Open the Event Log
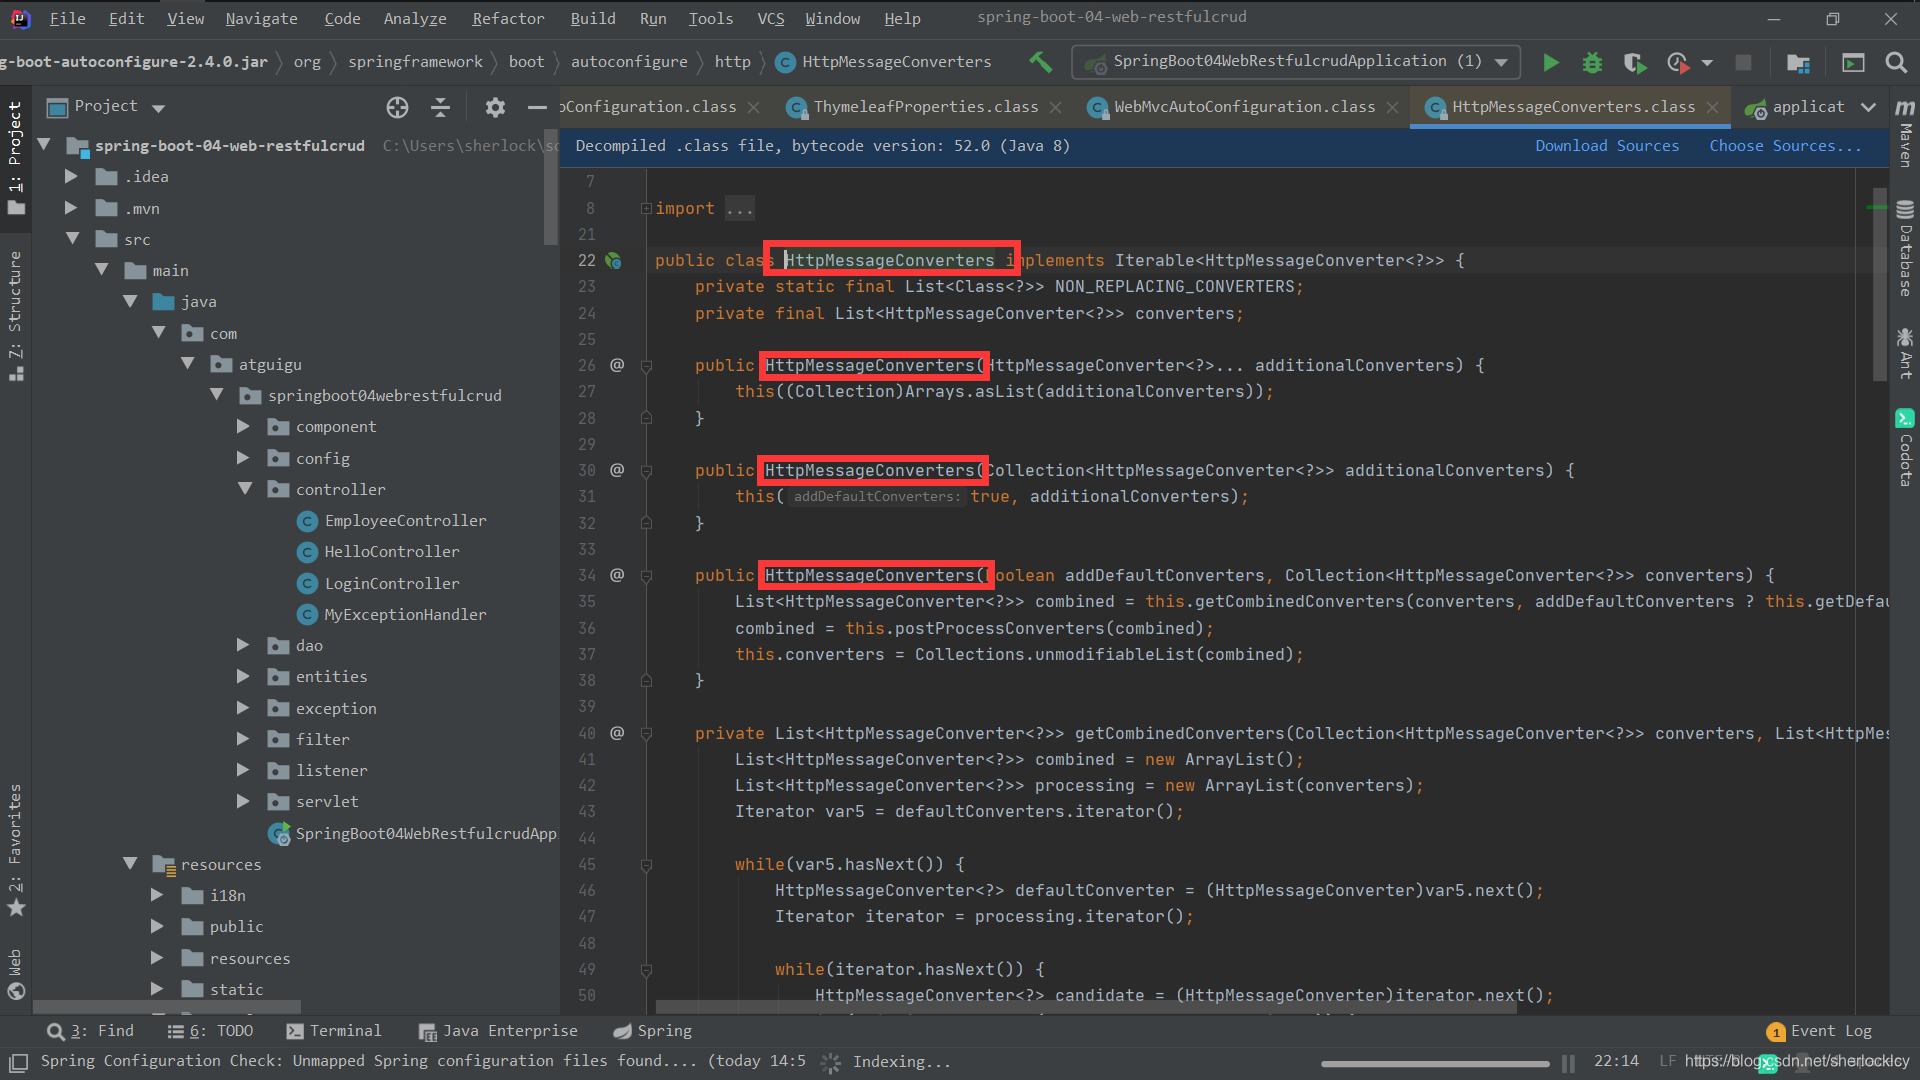Screen dimensions: 1920x1080 (x=1820, y=1031)
